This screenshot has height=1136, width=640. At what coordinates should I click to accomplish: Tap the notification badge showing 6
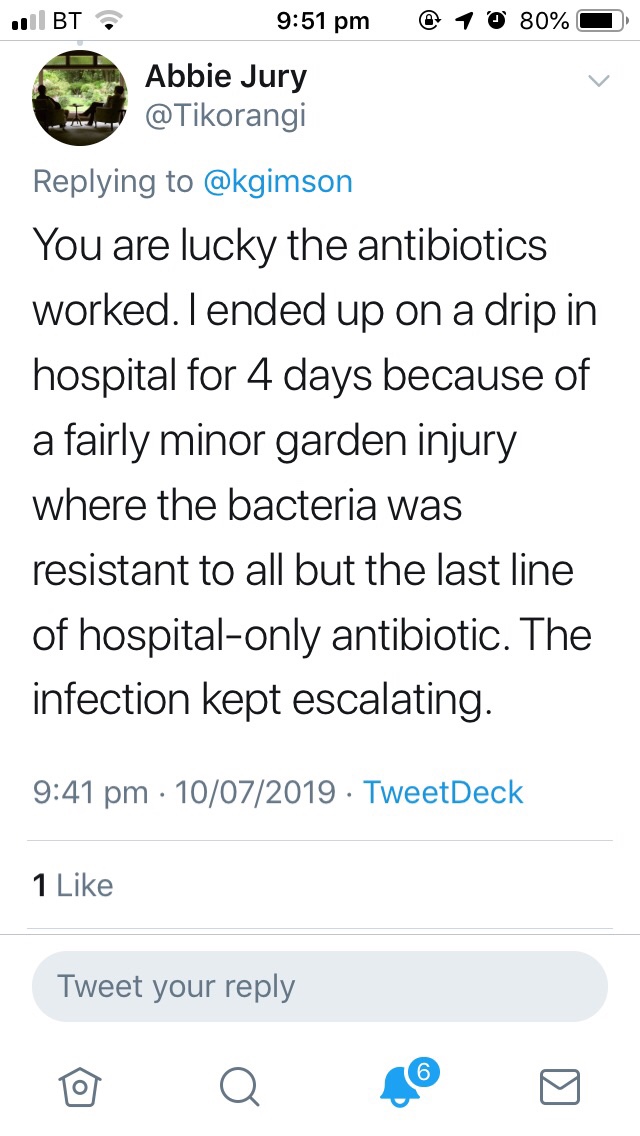424,1072
